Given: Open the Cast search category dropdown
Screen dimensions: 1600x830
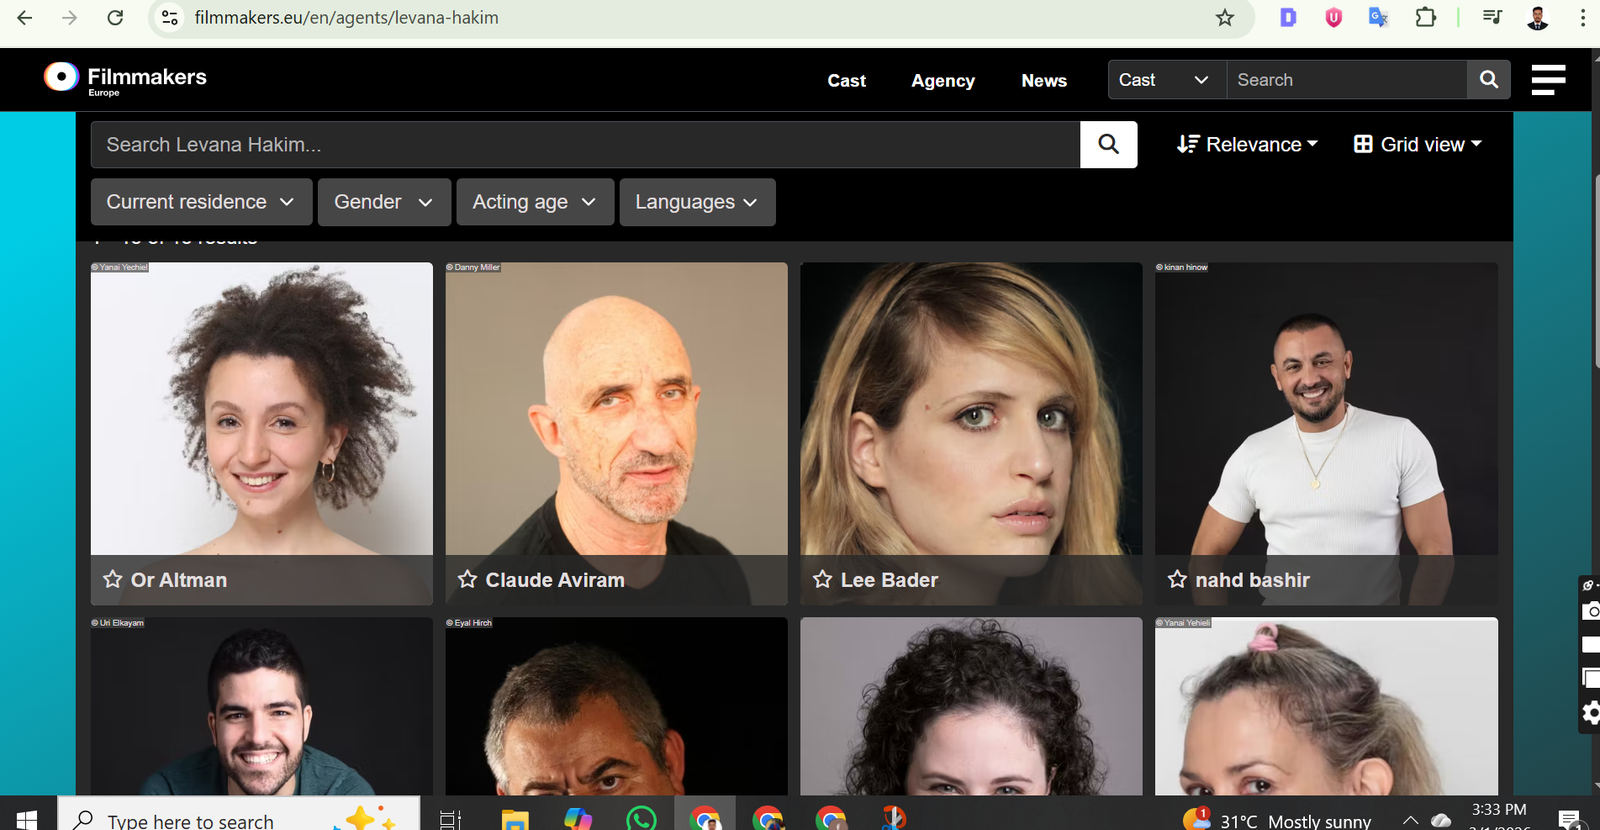Looking at the screenshot, I should click(x=1167, y=80).
